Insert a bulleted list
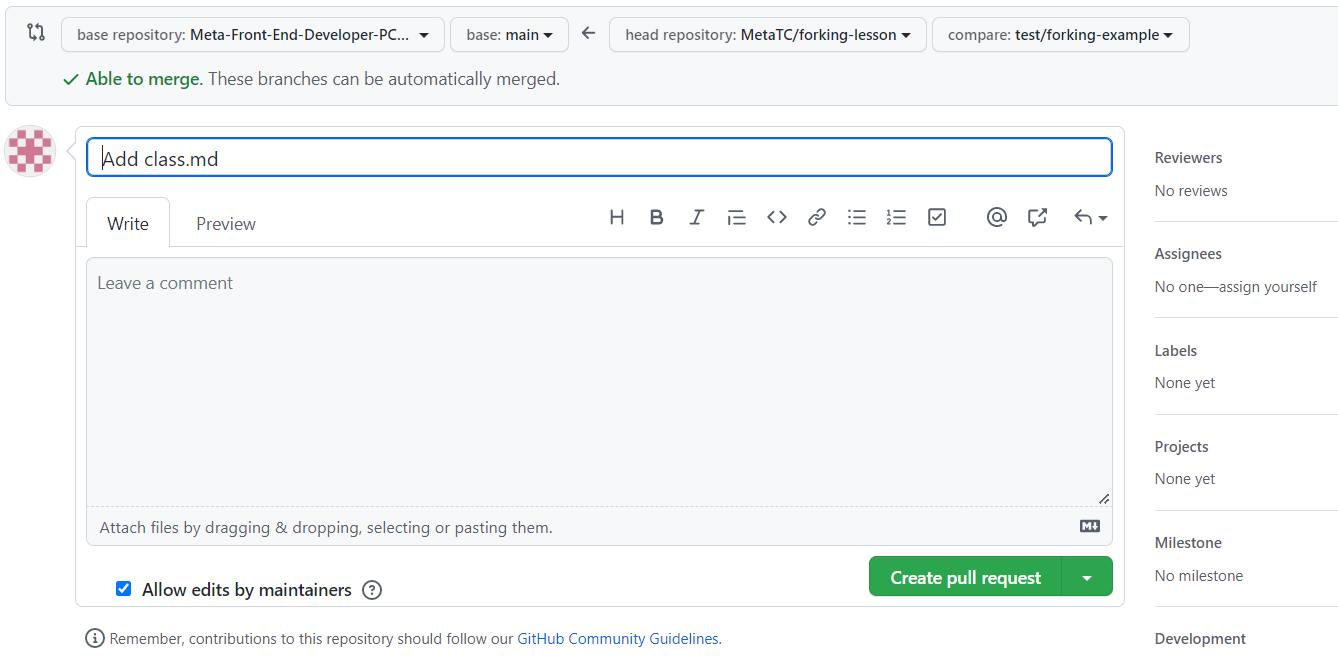The height and width of the screenshot is (660, 1338). pyautogui.click(x=857, y=217)
